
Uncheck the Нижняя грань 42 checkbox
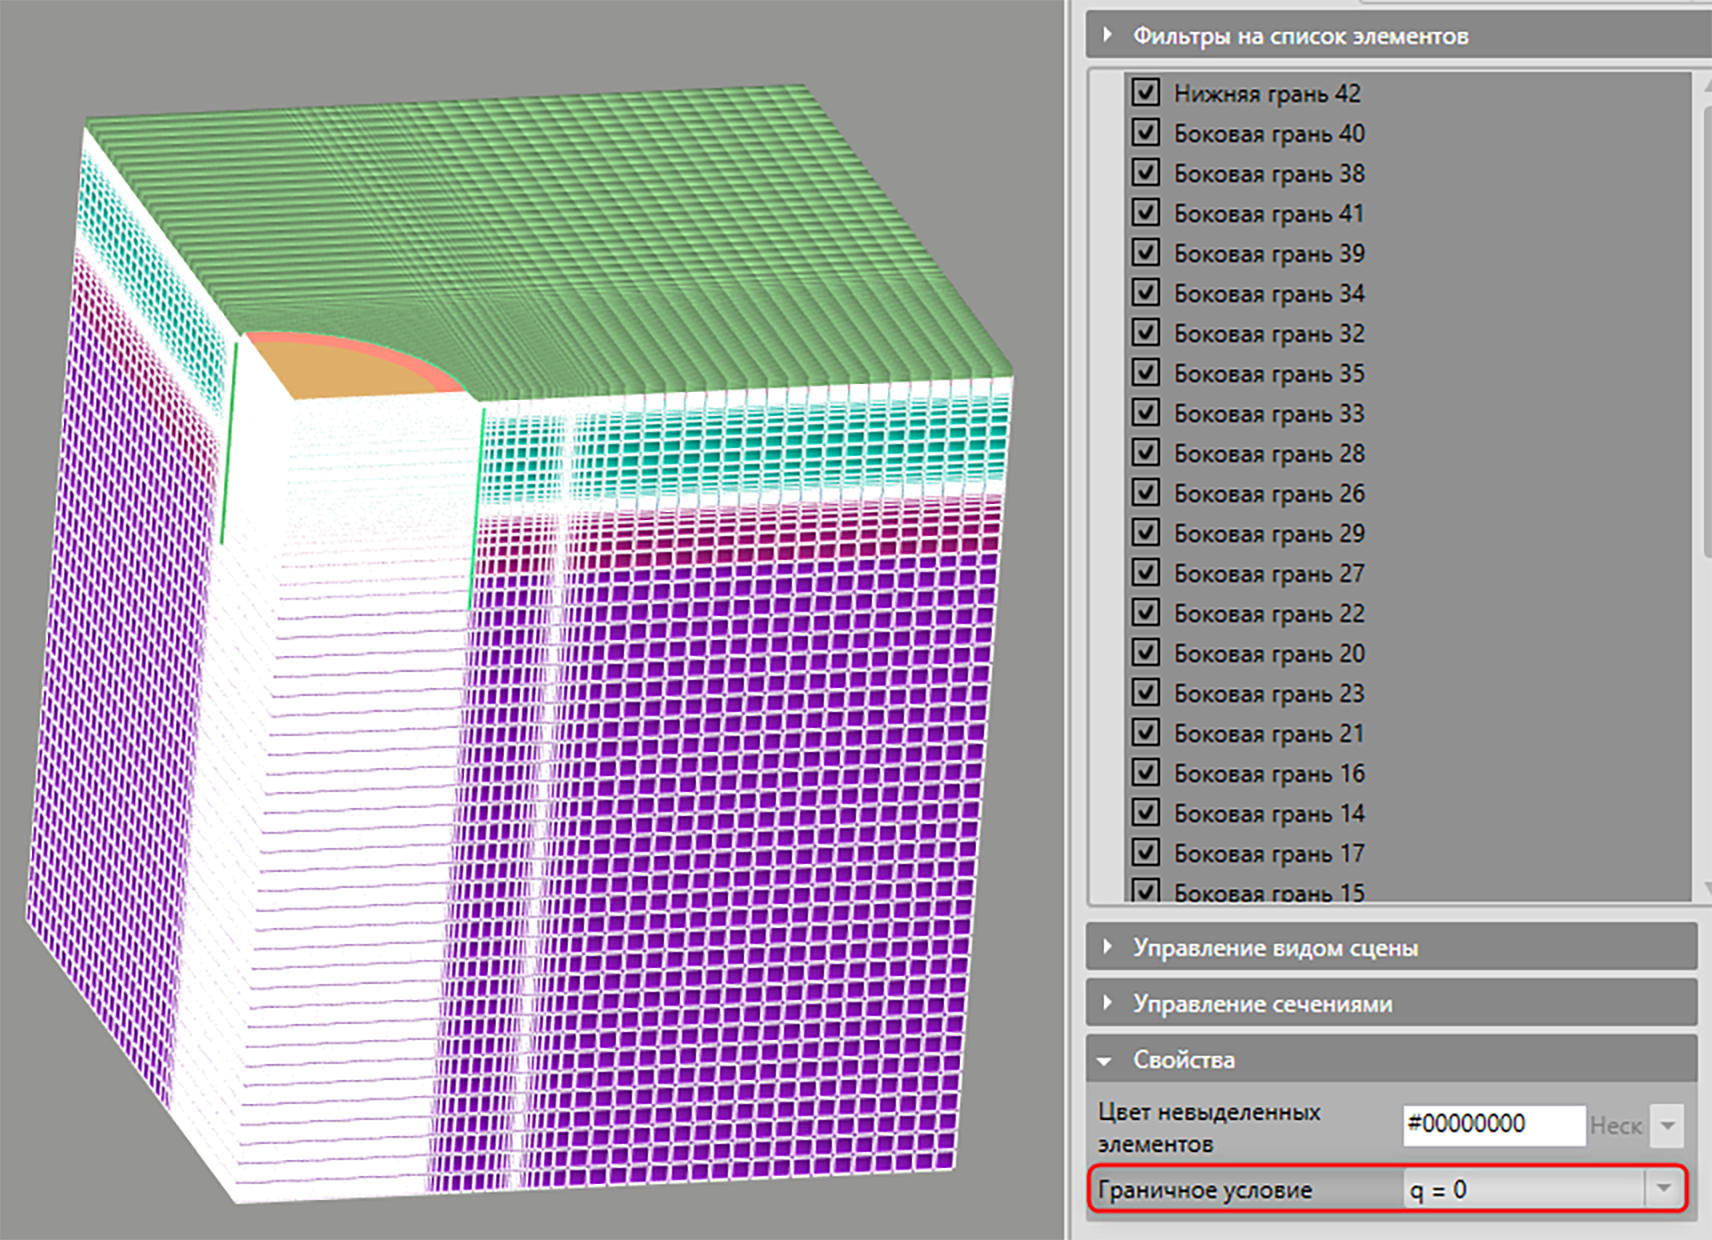click(x=1145, y=92)
